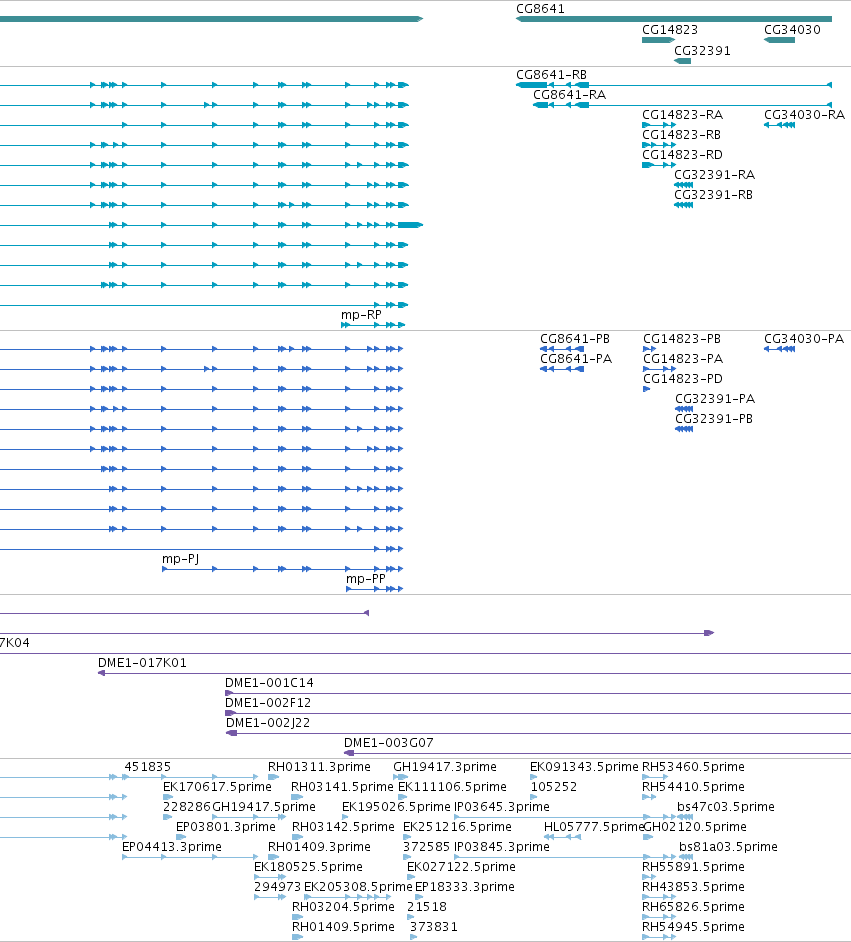The image size is (851, 942).
Task: Select transcript CG8641-RB
Action: tap(551, 75)
